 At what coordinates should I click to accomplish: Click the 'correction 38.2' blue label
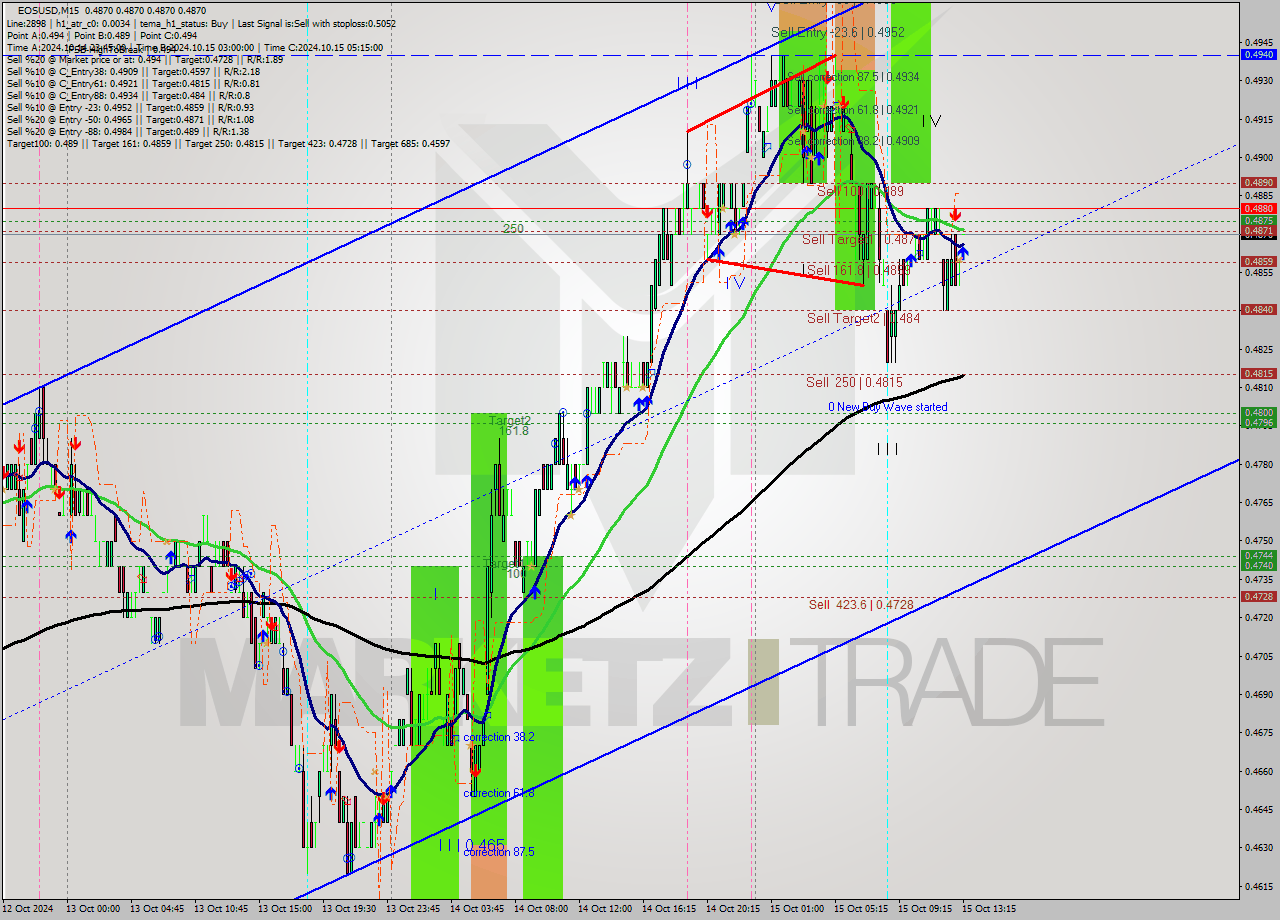click(x=498, y=736)
